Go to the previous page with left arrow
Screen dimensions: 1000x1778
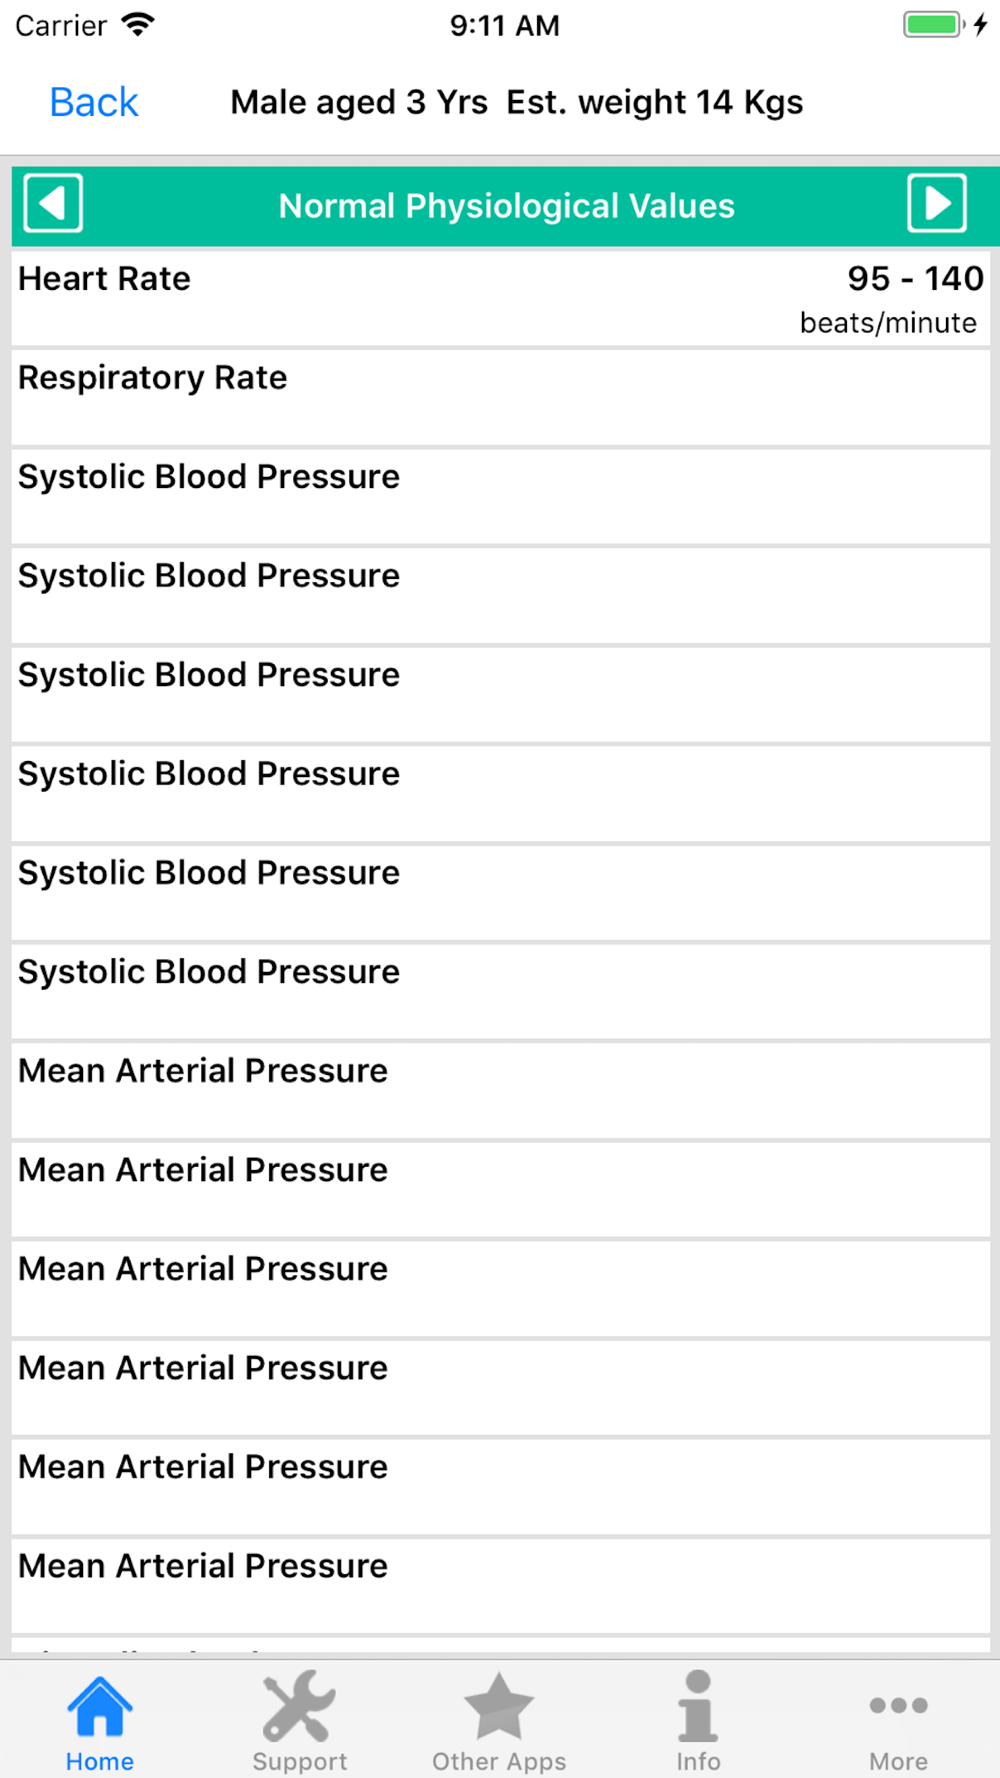(x=53, y=204)
